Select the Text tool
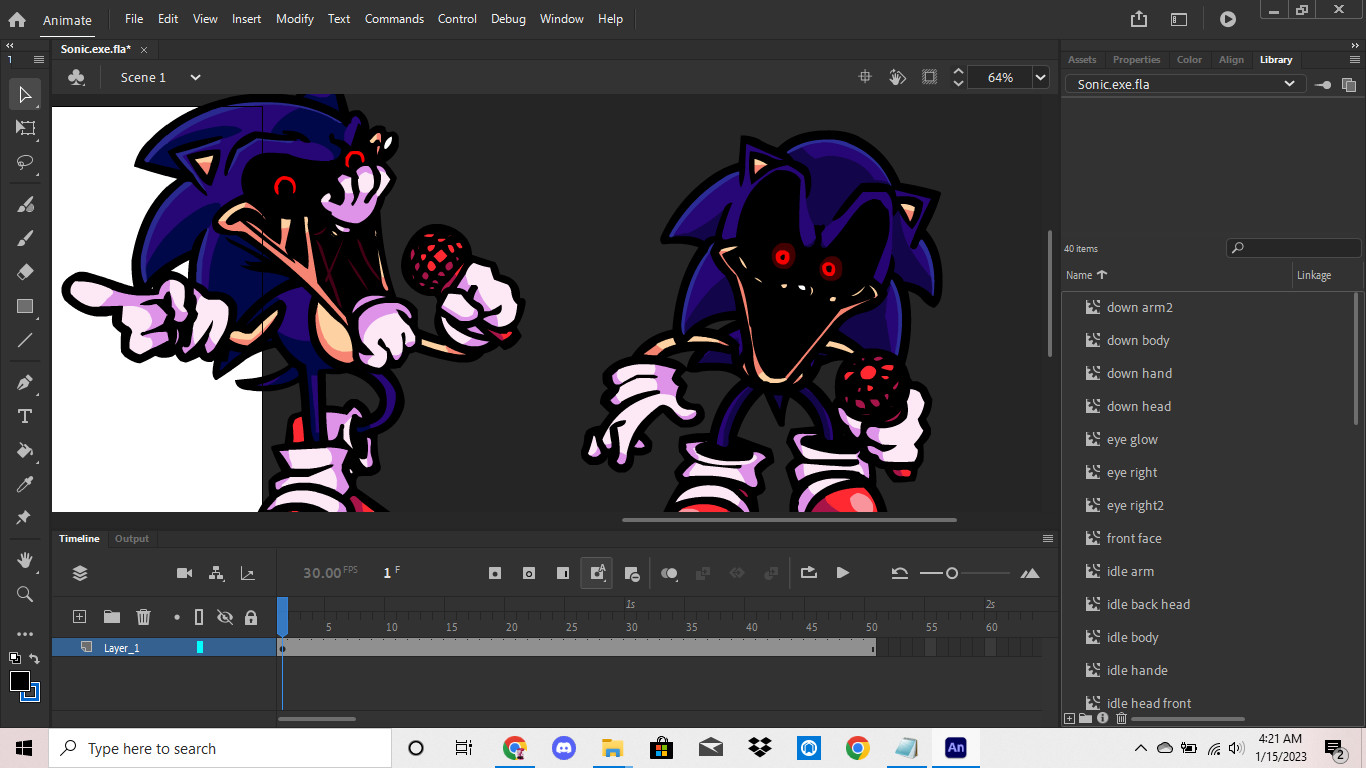The height and width of the screenshot is (768, 1366). pyautogui.click(x=25, y=416)
